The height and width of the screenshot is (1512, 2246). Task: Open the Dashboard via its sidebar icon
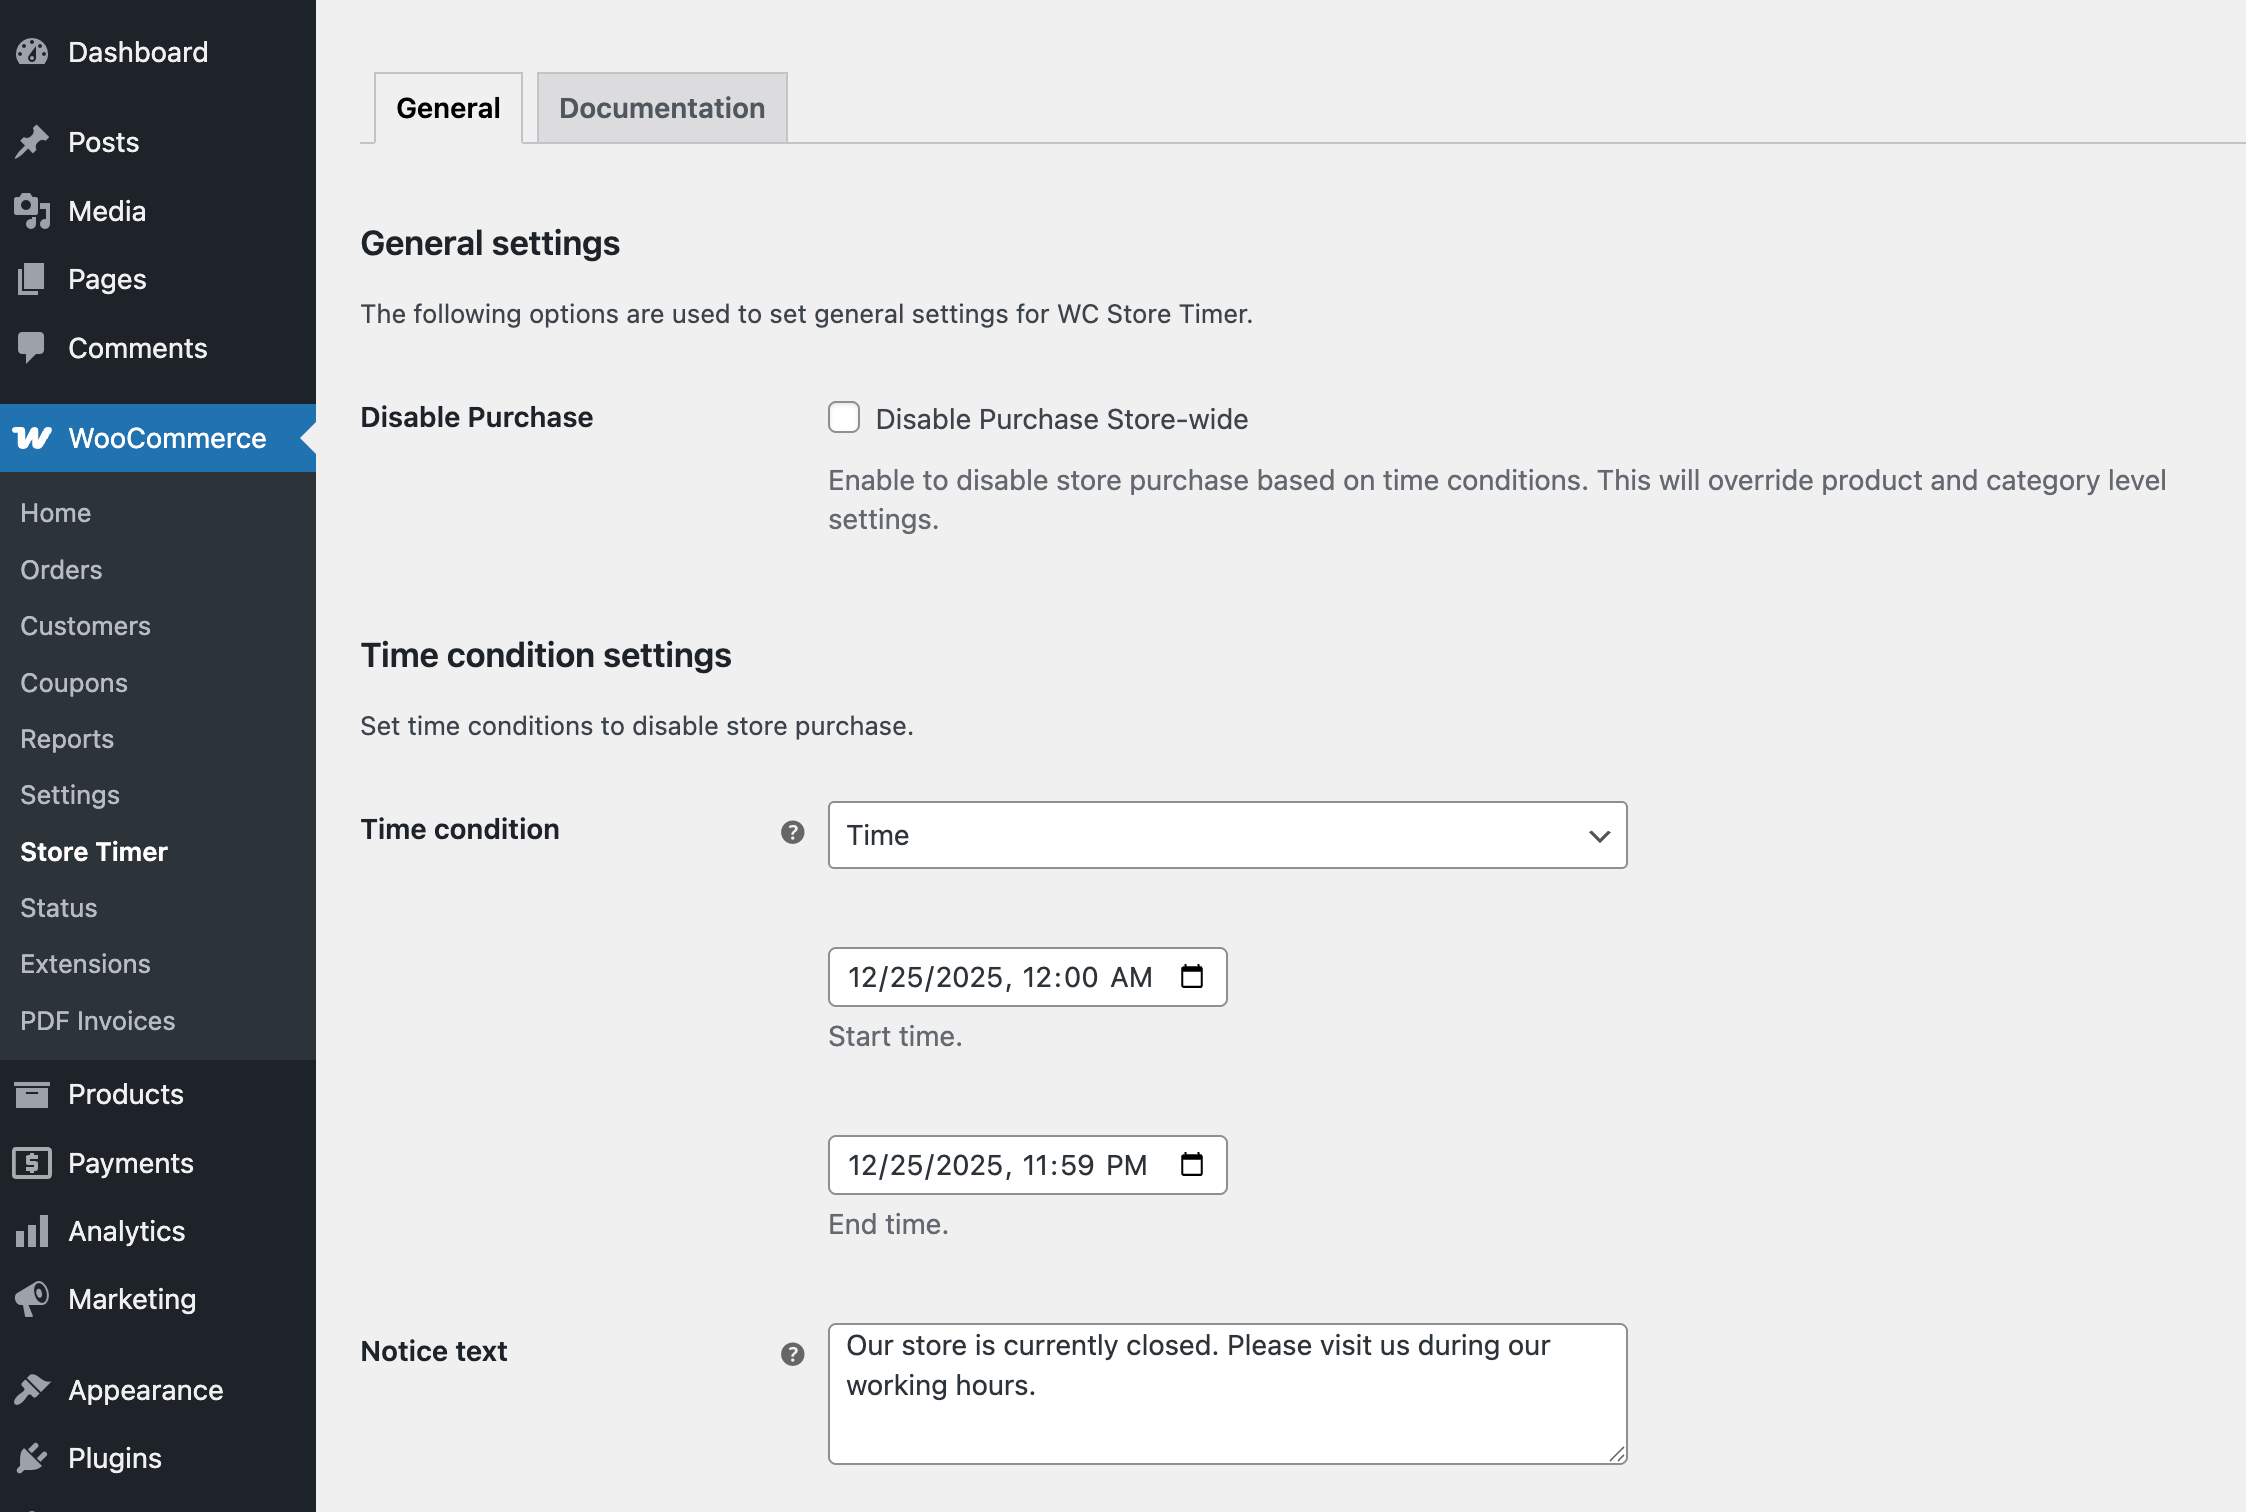pyautogui.click(x=31, y=51)
